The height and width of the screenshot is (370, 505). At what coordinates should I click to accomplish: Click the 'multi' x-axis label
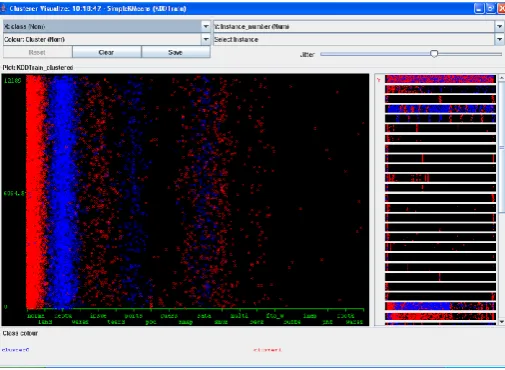(239, 316)
